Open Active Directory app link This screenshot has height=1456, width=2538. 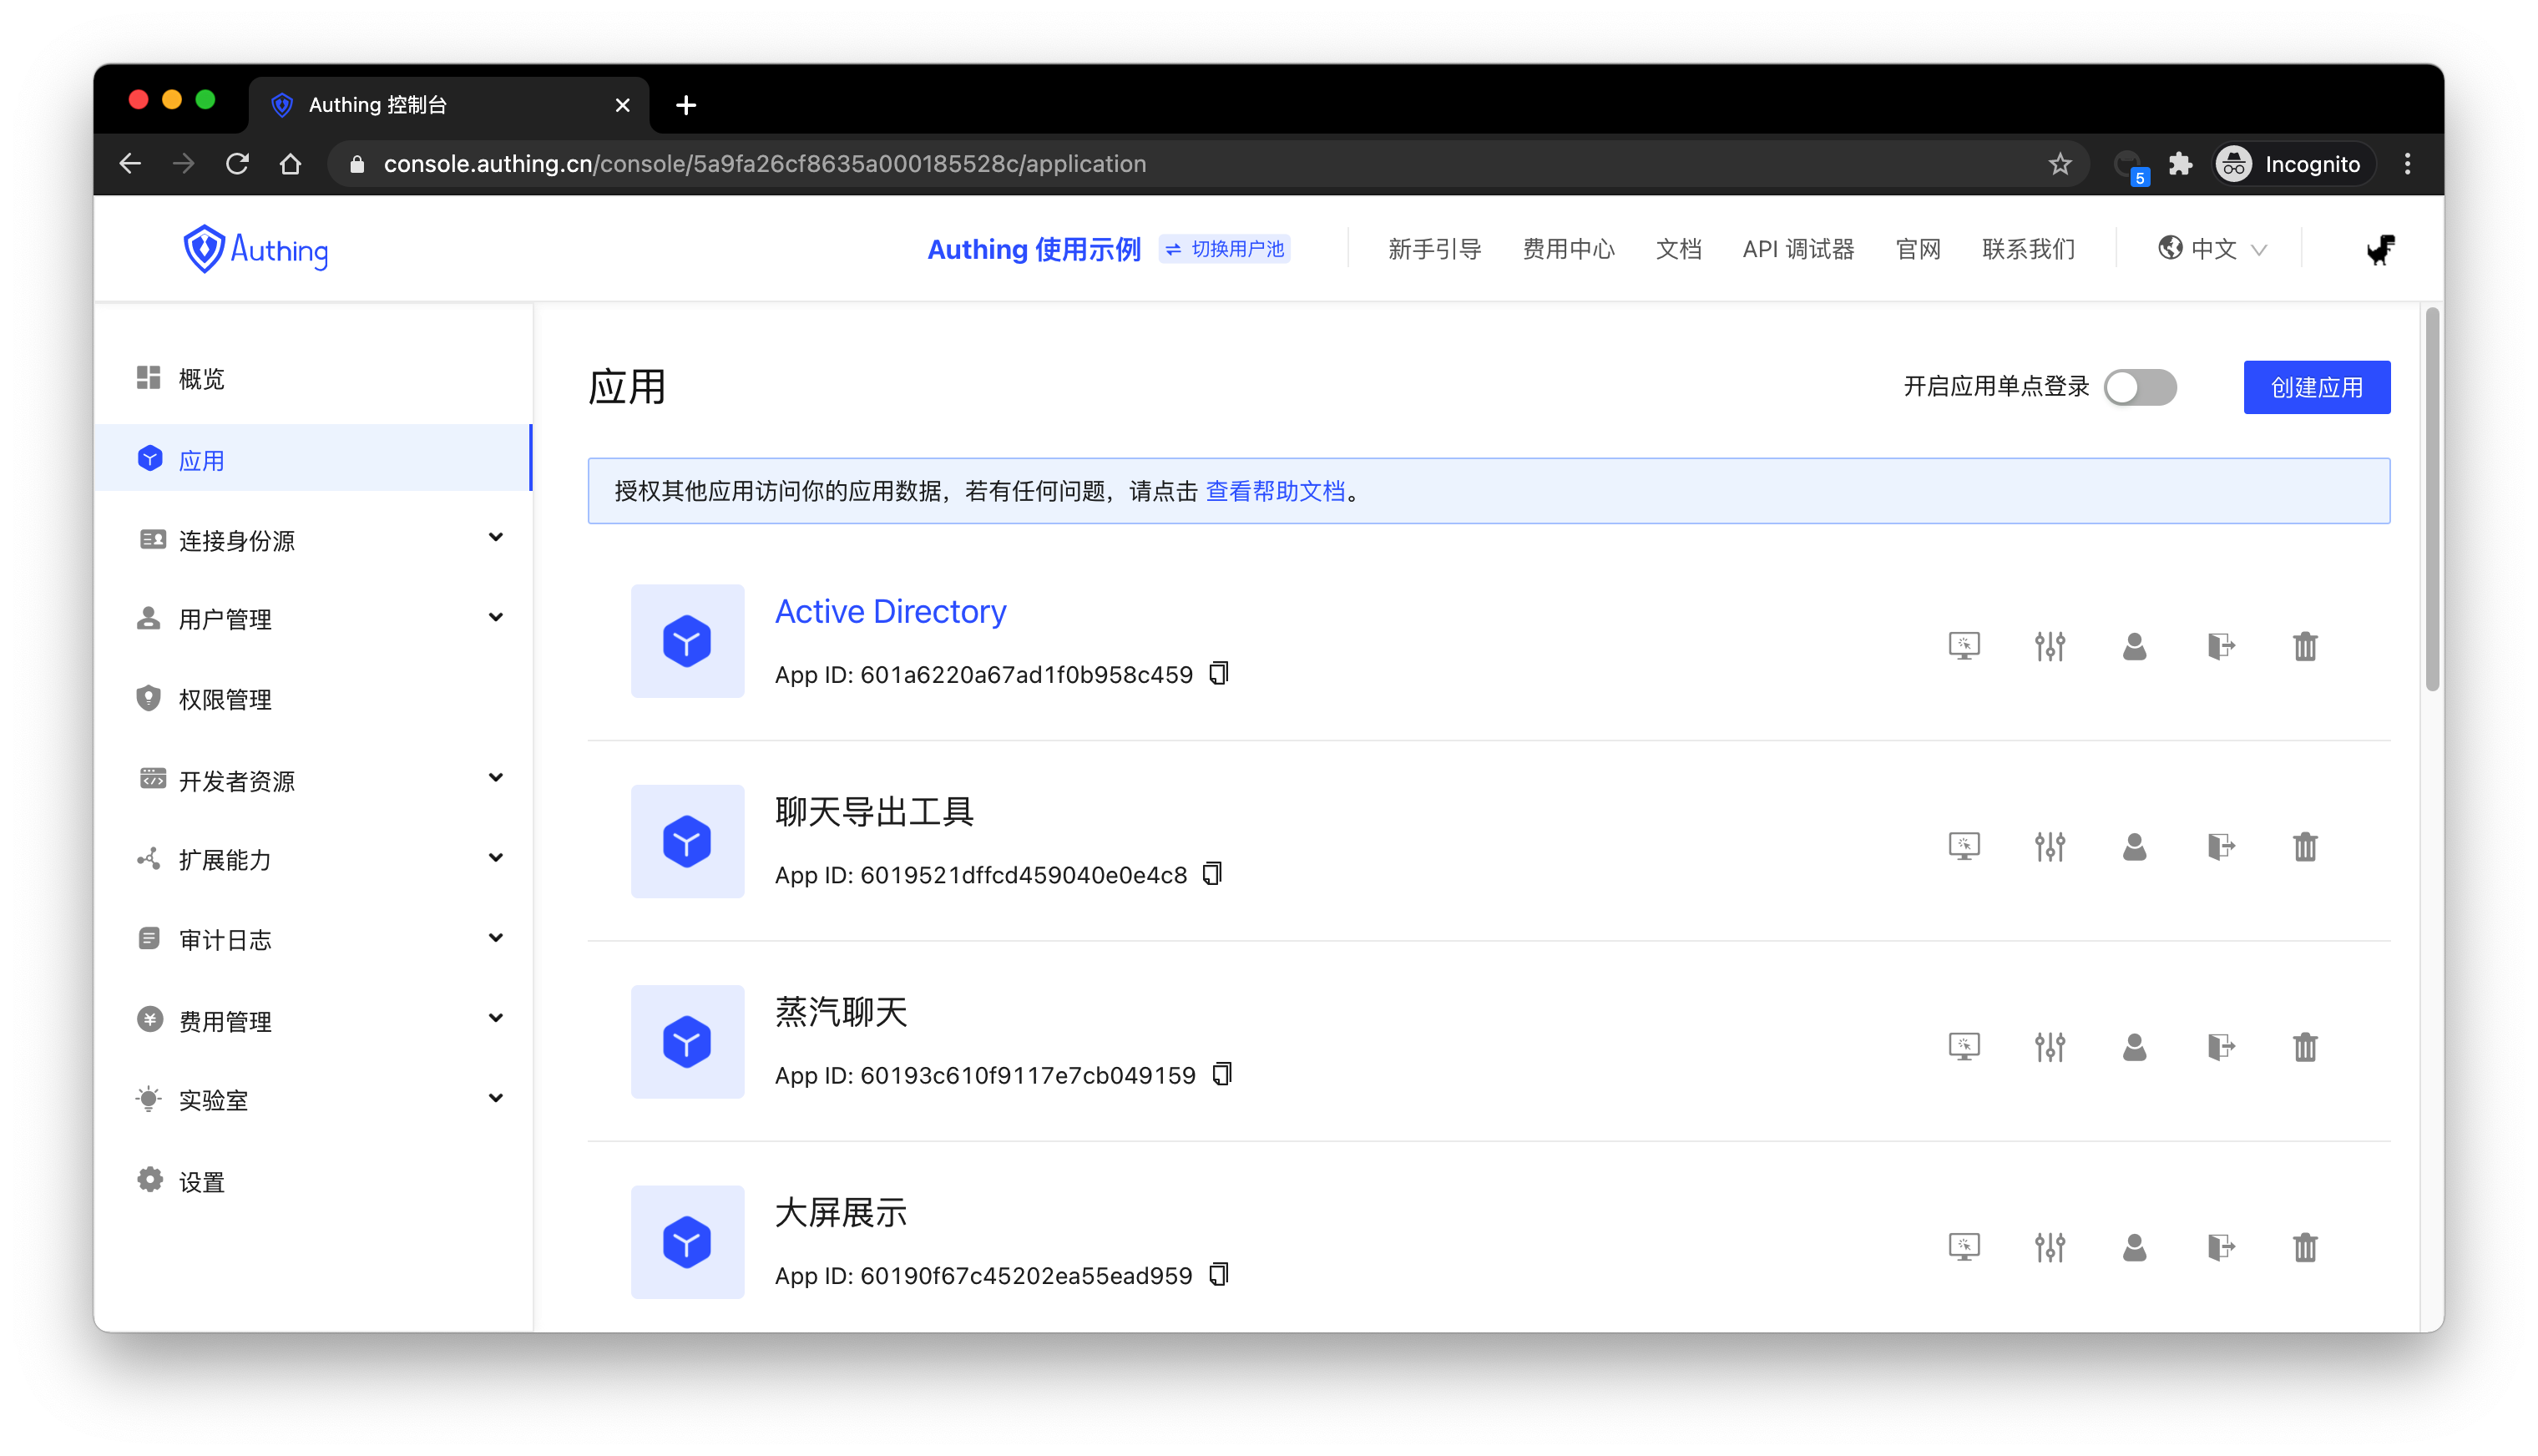pyautogui.click(x=890, y=611)
